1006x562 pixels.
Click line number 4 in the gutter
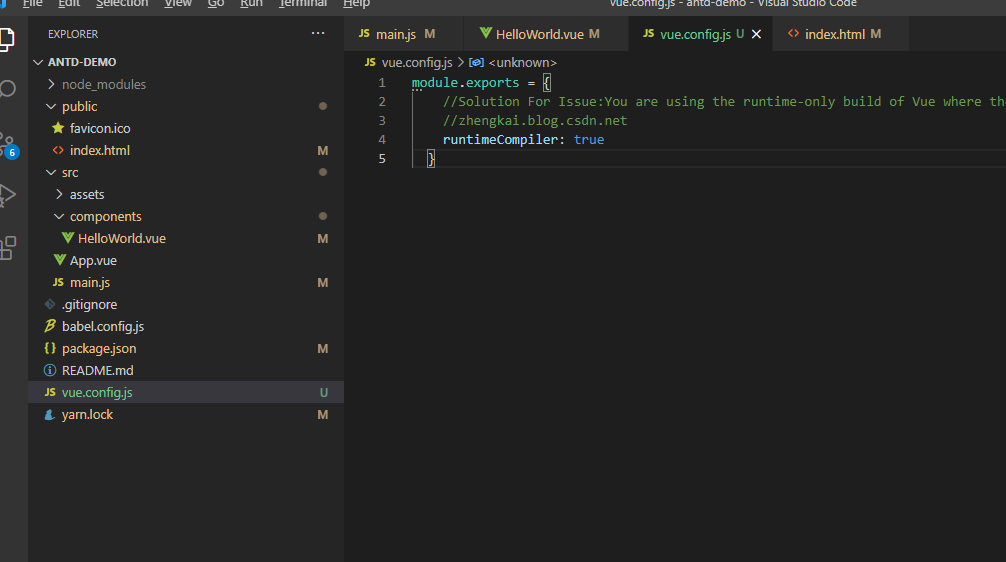382,139
